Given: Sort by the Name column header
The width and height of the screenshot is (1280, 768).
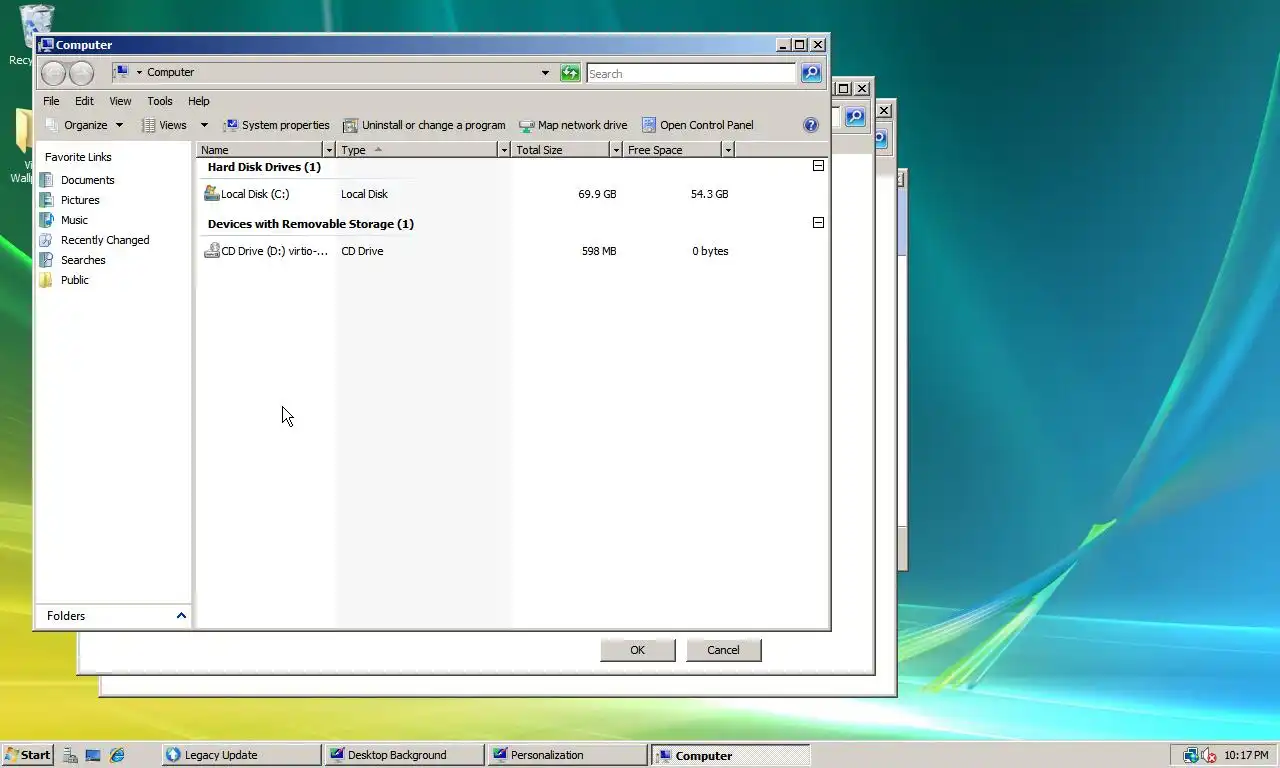Looking at the screenshot, I should tap(260, 150).
